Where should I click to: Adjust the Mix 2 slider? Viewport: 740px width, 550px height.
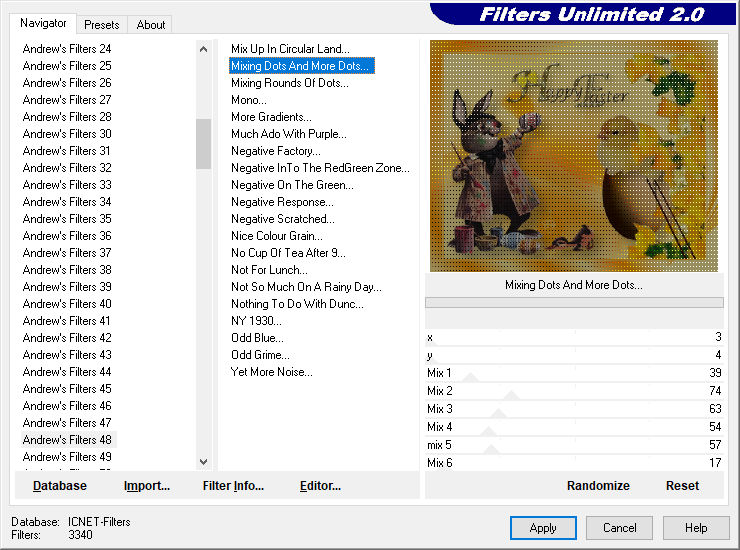pyautogui.click(x=574, y=391)
